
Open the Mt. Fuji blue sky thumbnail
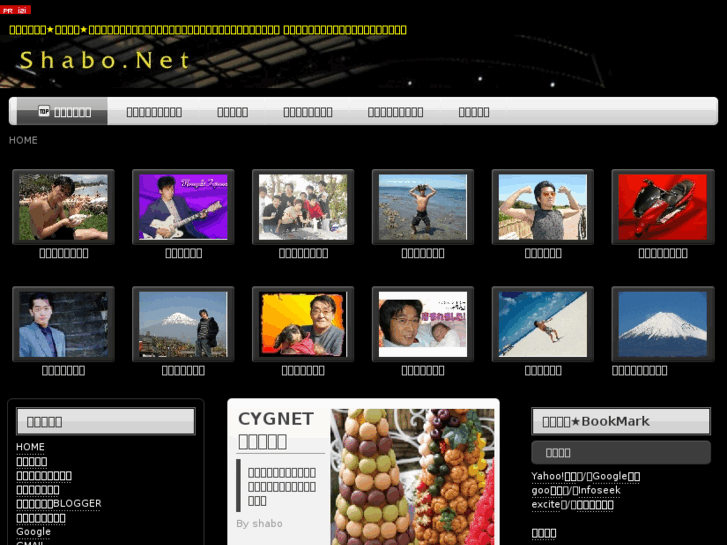663,324
